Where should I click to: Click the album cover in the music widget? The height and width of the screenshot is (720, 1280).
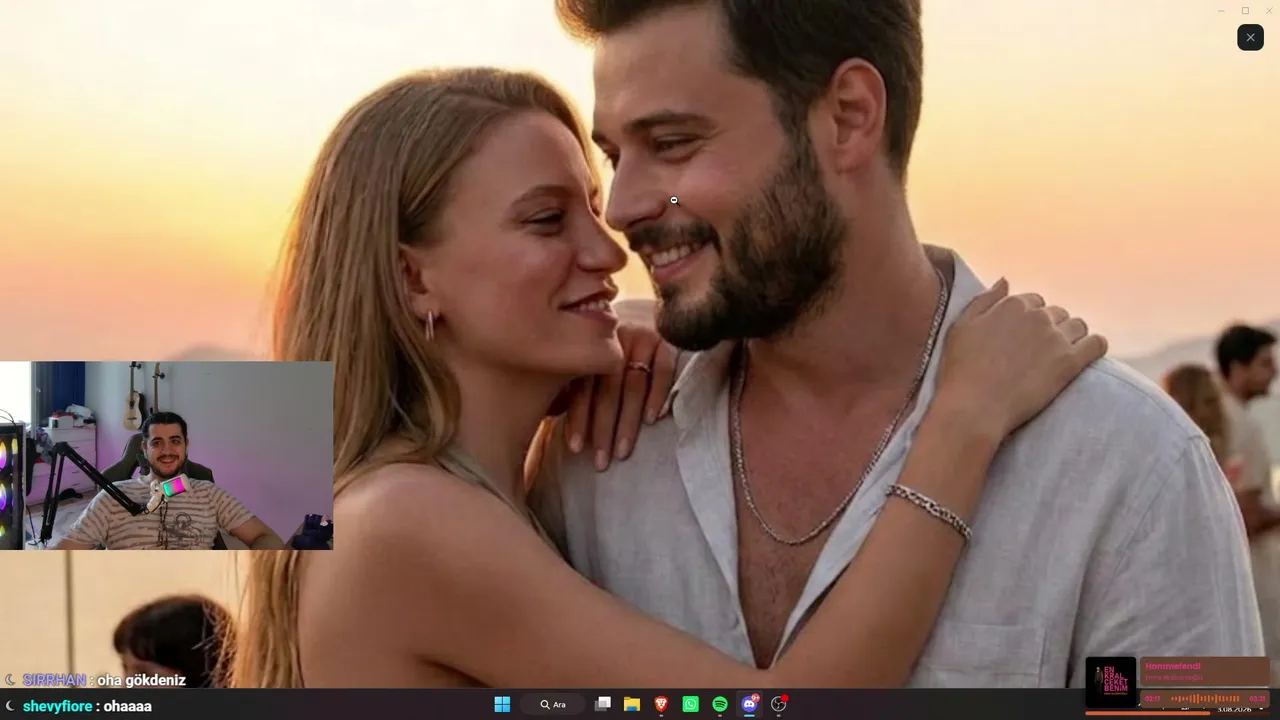pos(1111,682)
